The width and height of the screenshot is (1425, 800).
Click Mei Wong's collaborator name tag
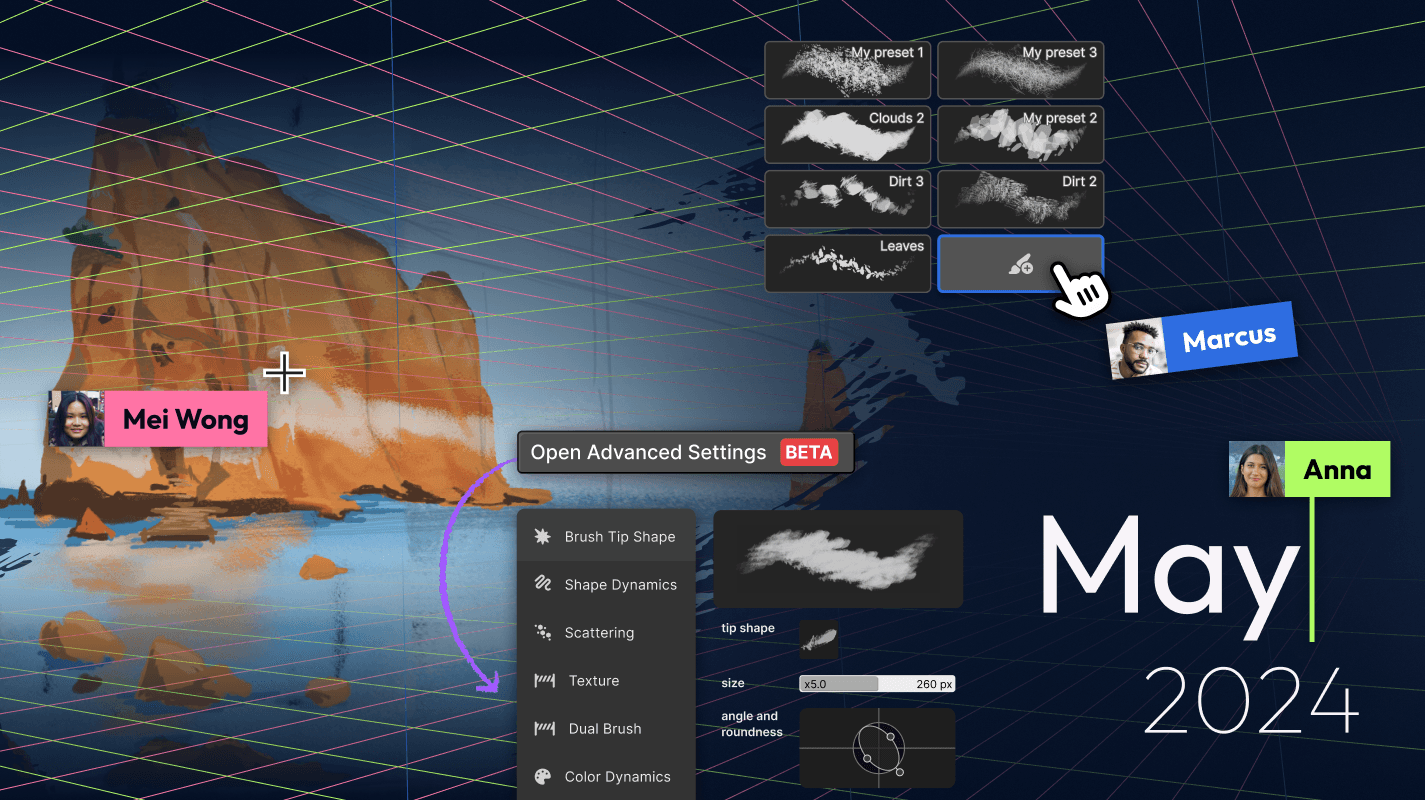(185, 419)
